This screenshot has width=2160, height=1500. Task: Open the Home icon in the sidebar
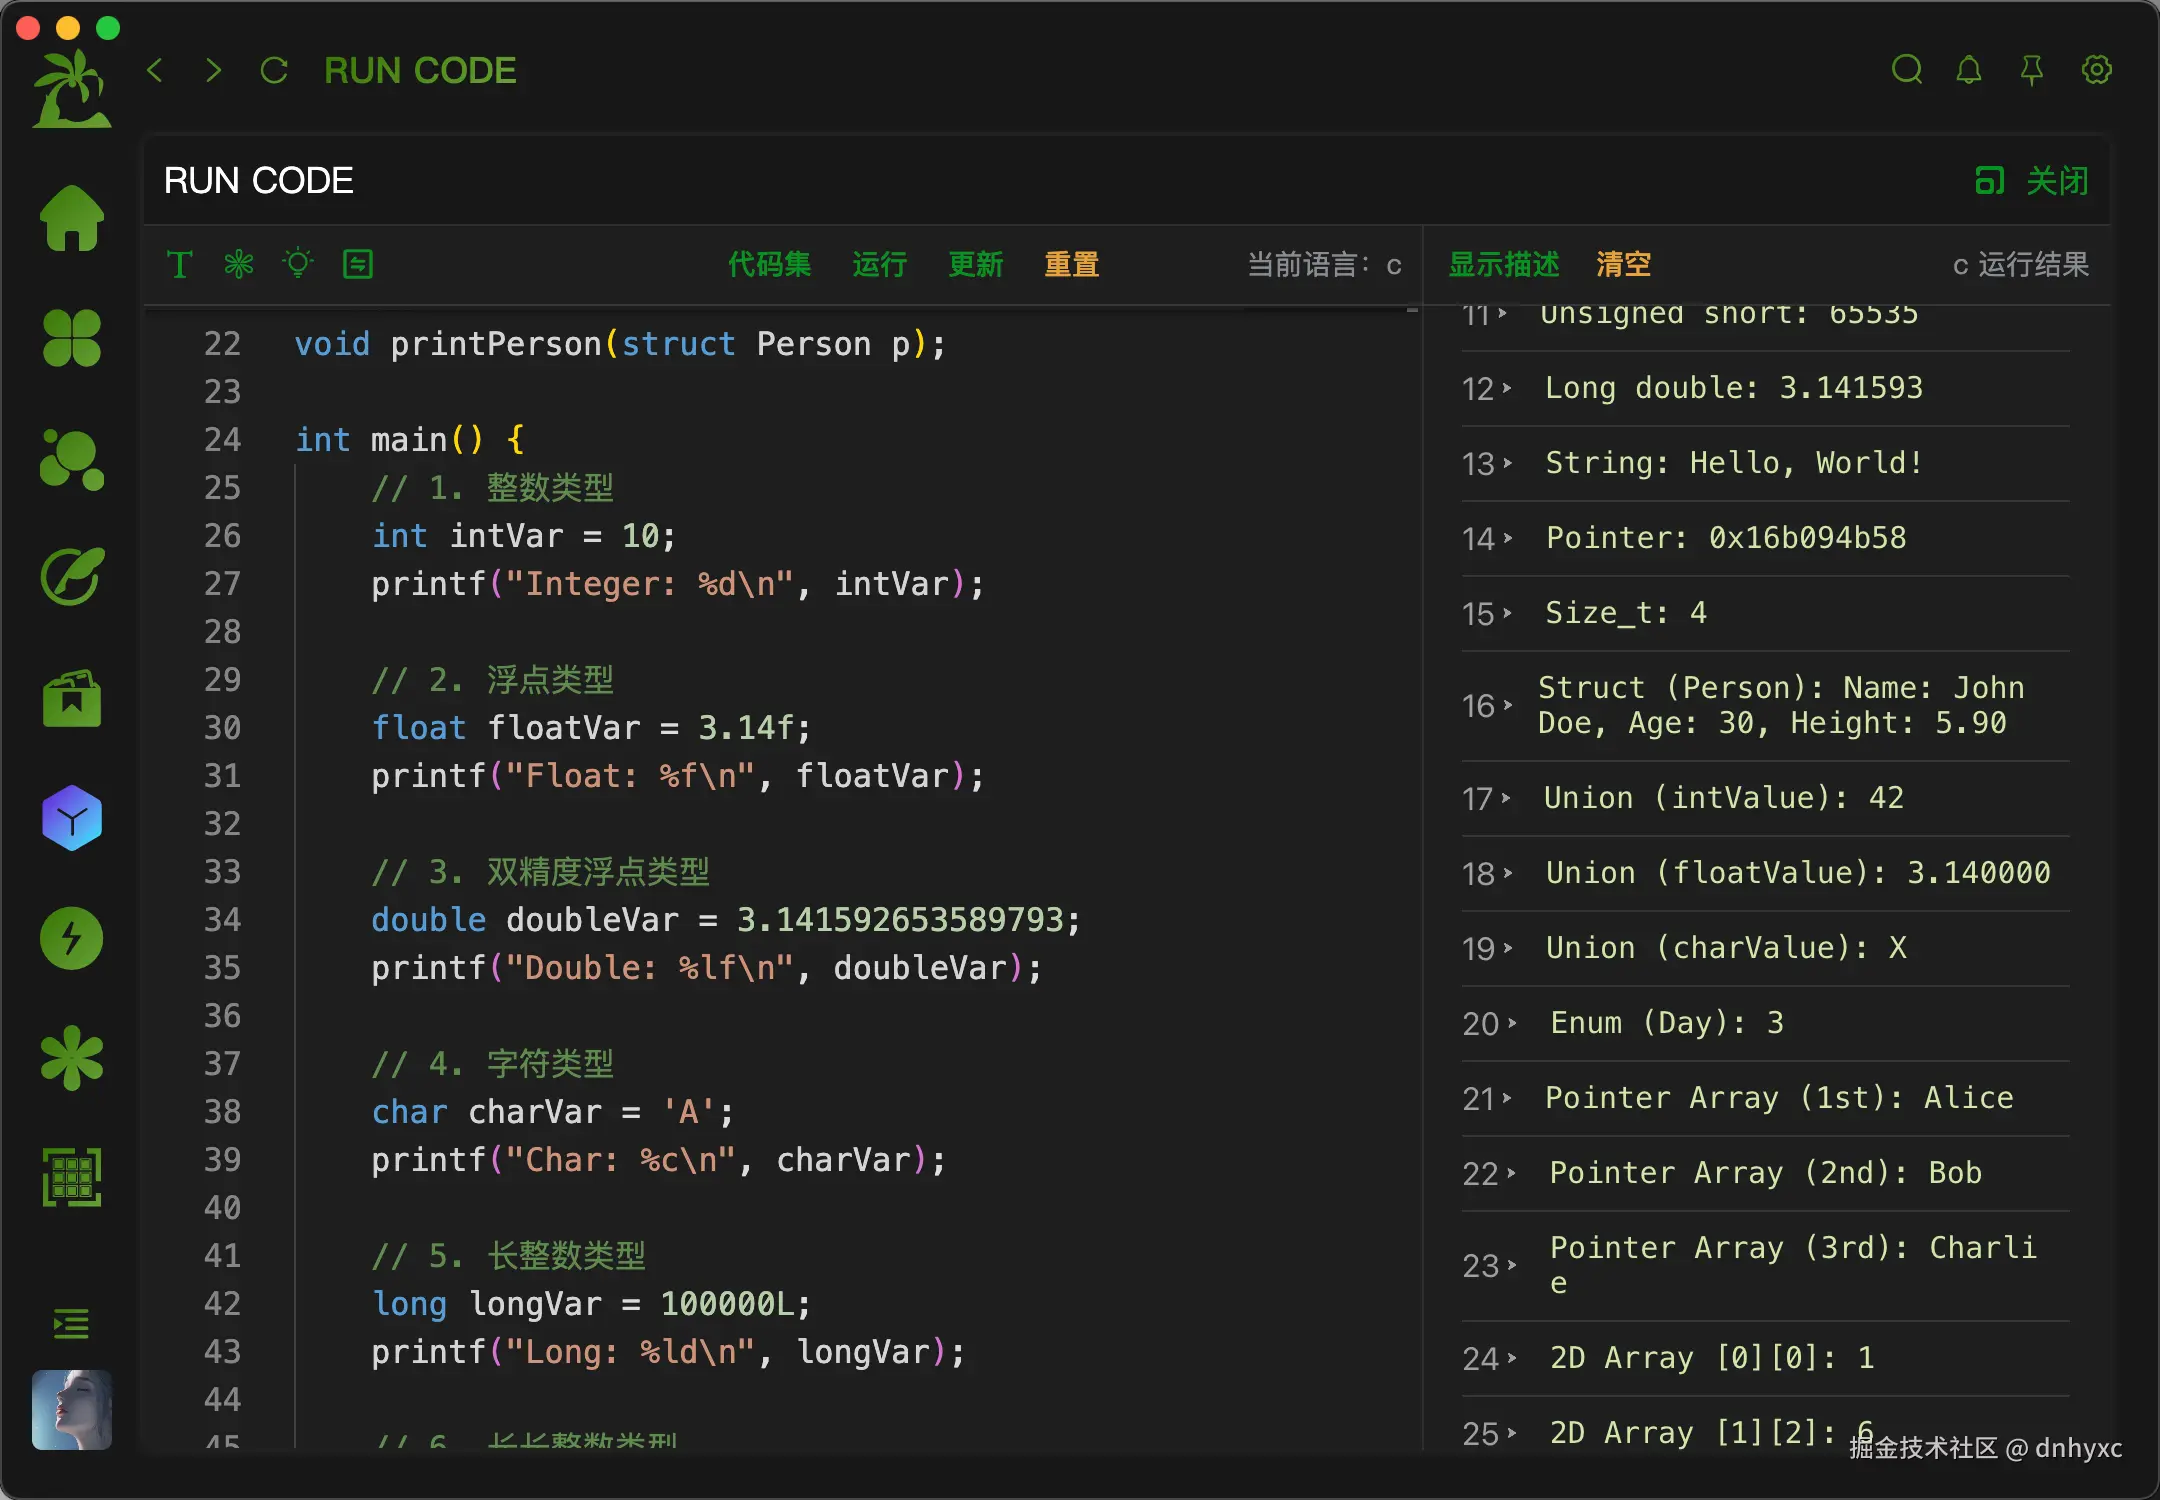click(71, 218)
